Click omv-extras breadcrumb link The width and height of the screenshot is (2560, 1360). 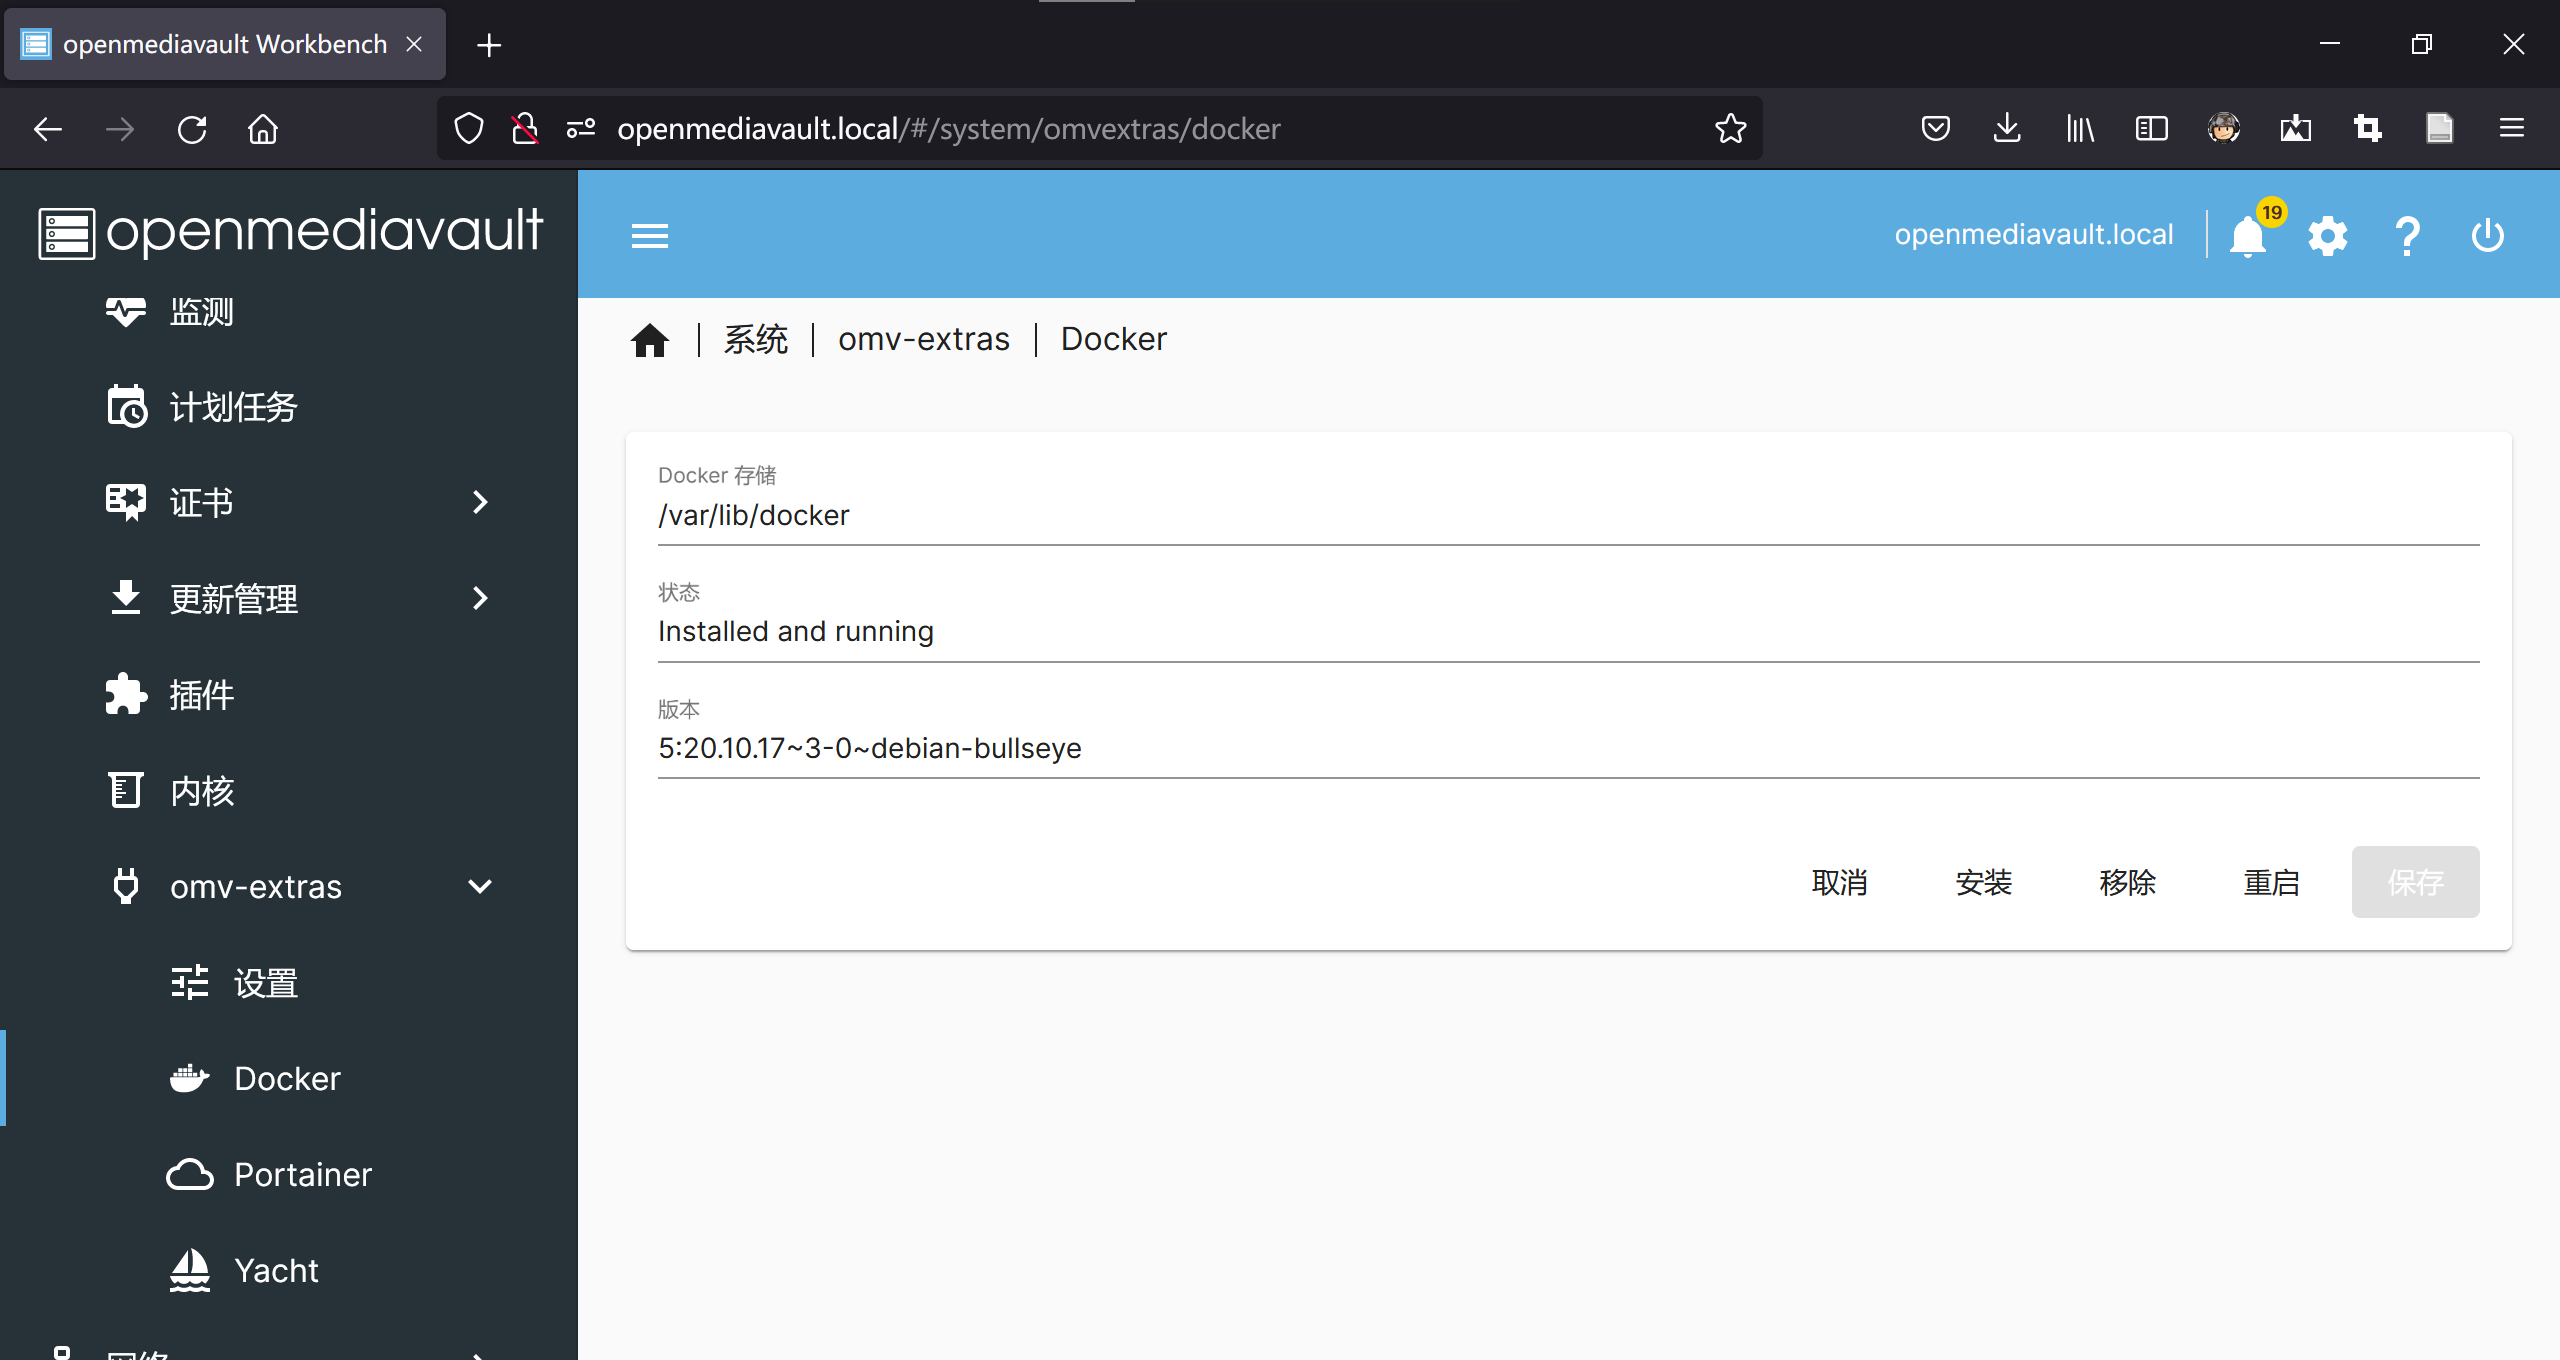pyautogui.click(x=924, y=340)
